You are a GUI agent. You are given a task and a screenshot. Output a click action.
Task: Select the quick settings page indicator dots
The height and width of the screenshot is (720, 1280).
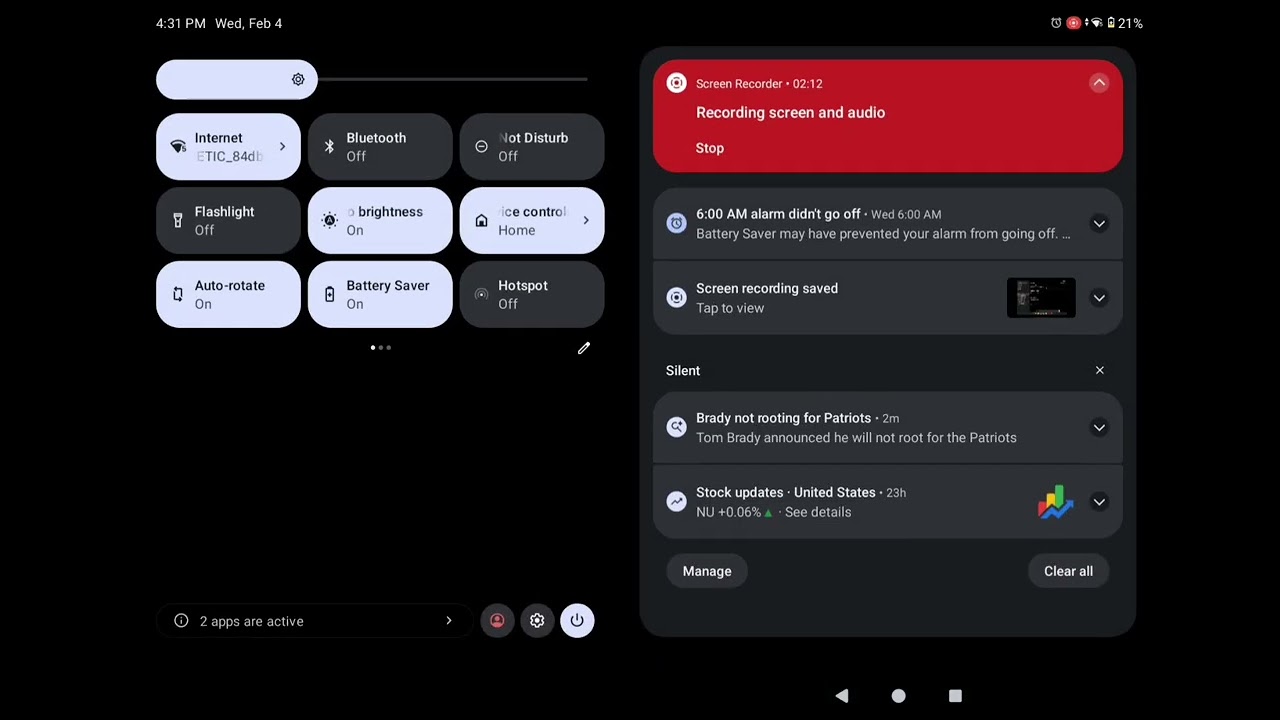pos(380,348)
